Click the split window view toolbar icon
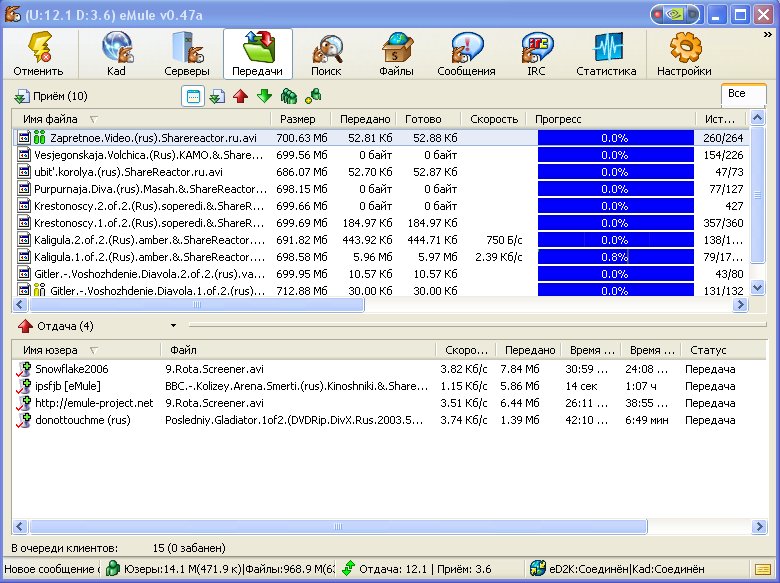Screen dimensions: 780x583 click(193, 96)
